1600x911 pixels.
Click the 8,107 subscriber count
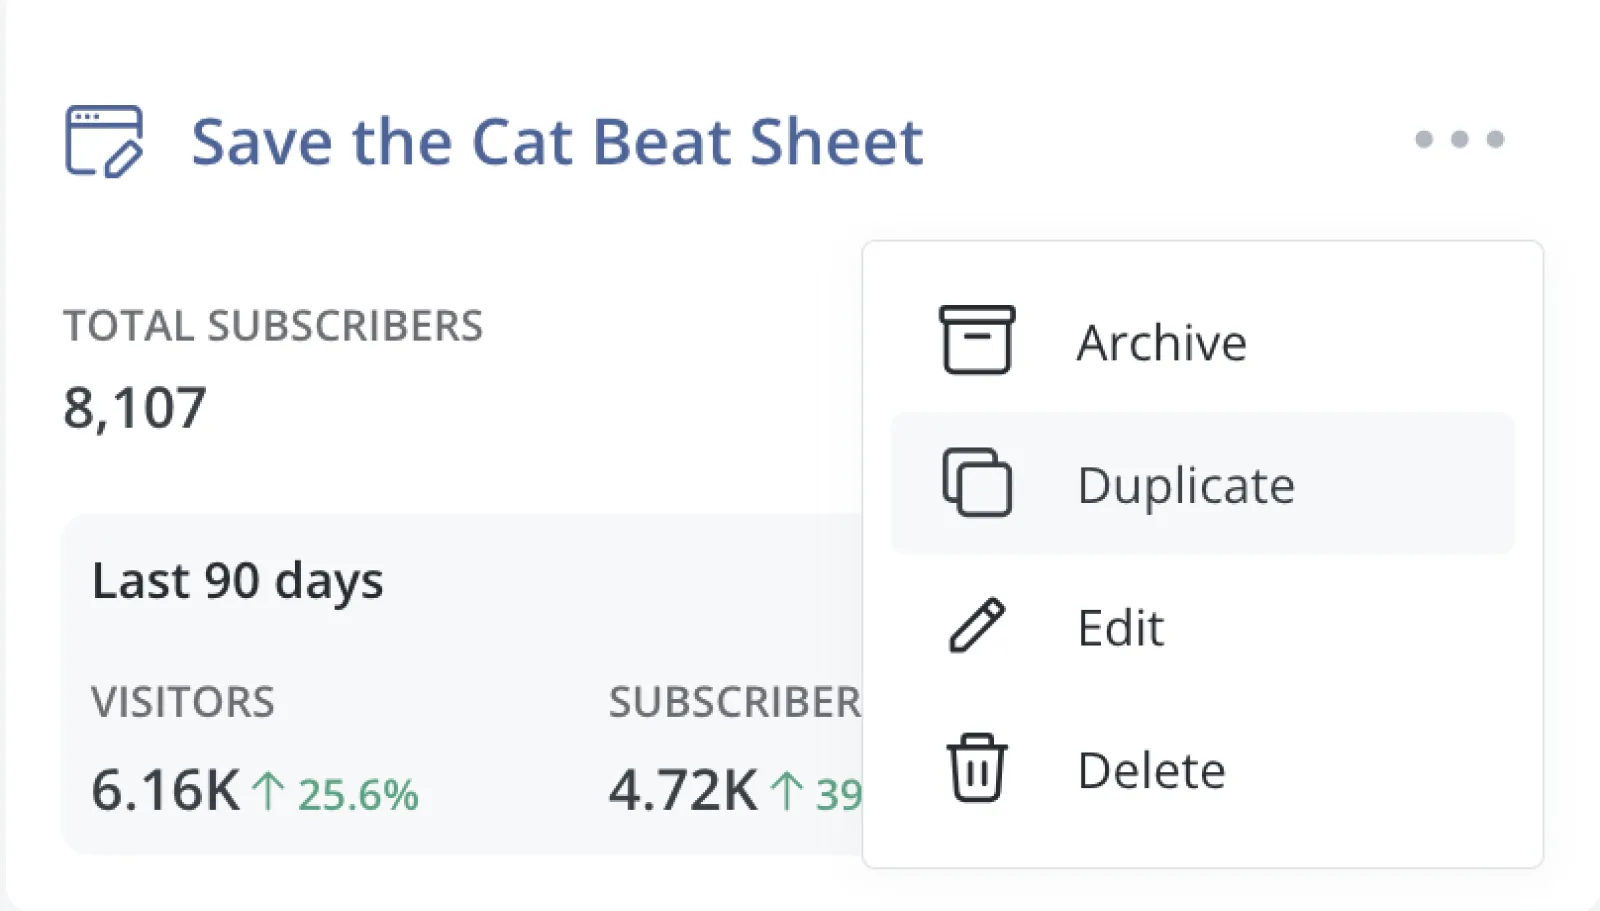coord(135,408)
